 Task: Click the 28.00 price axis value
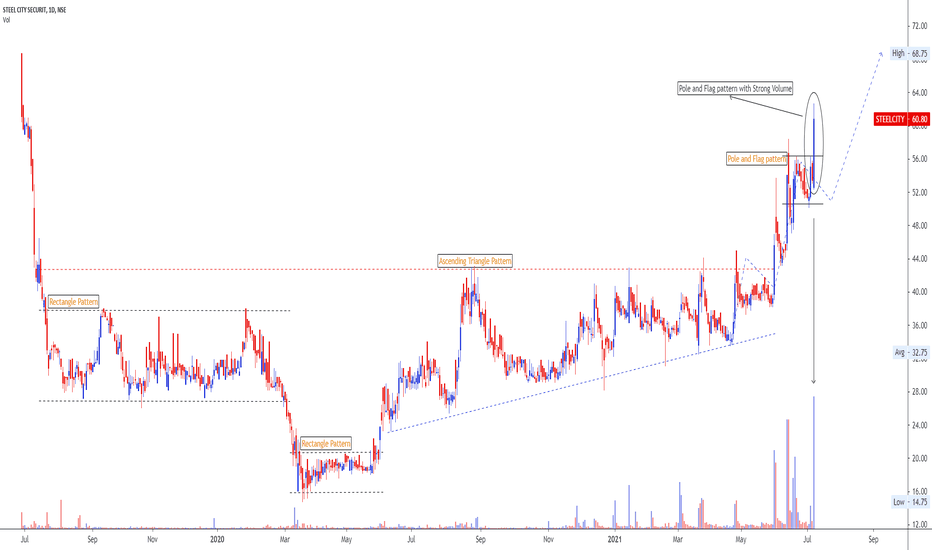(x=919, y=392)
